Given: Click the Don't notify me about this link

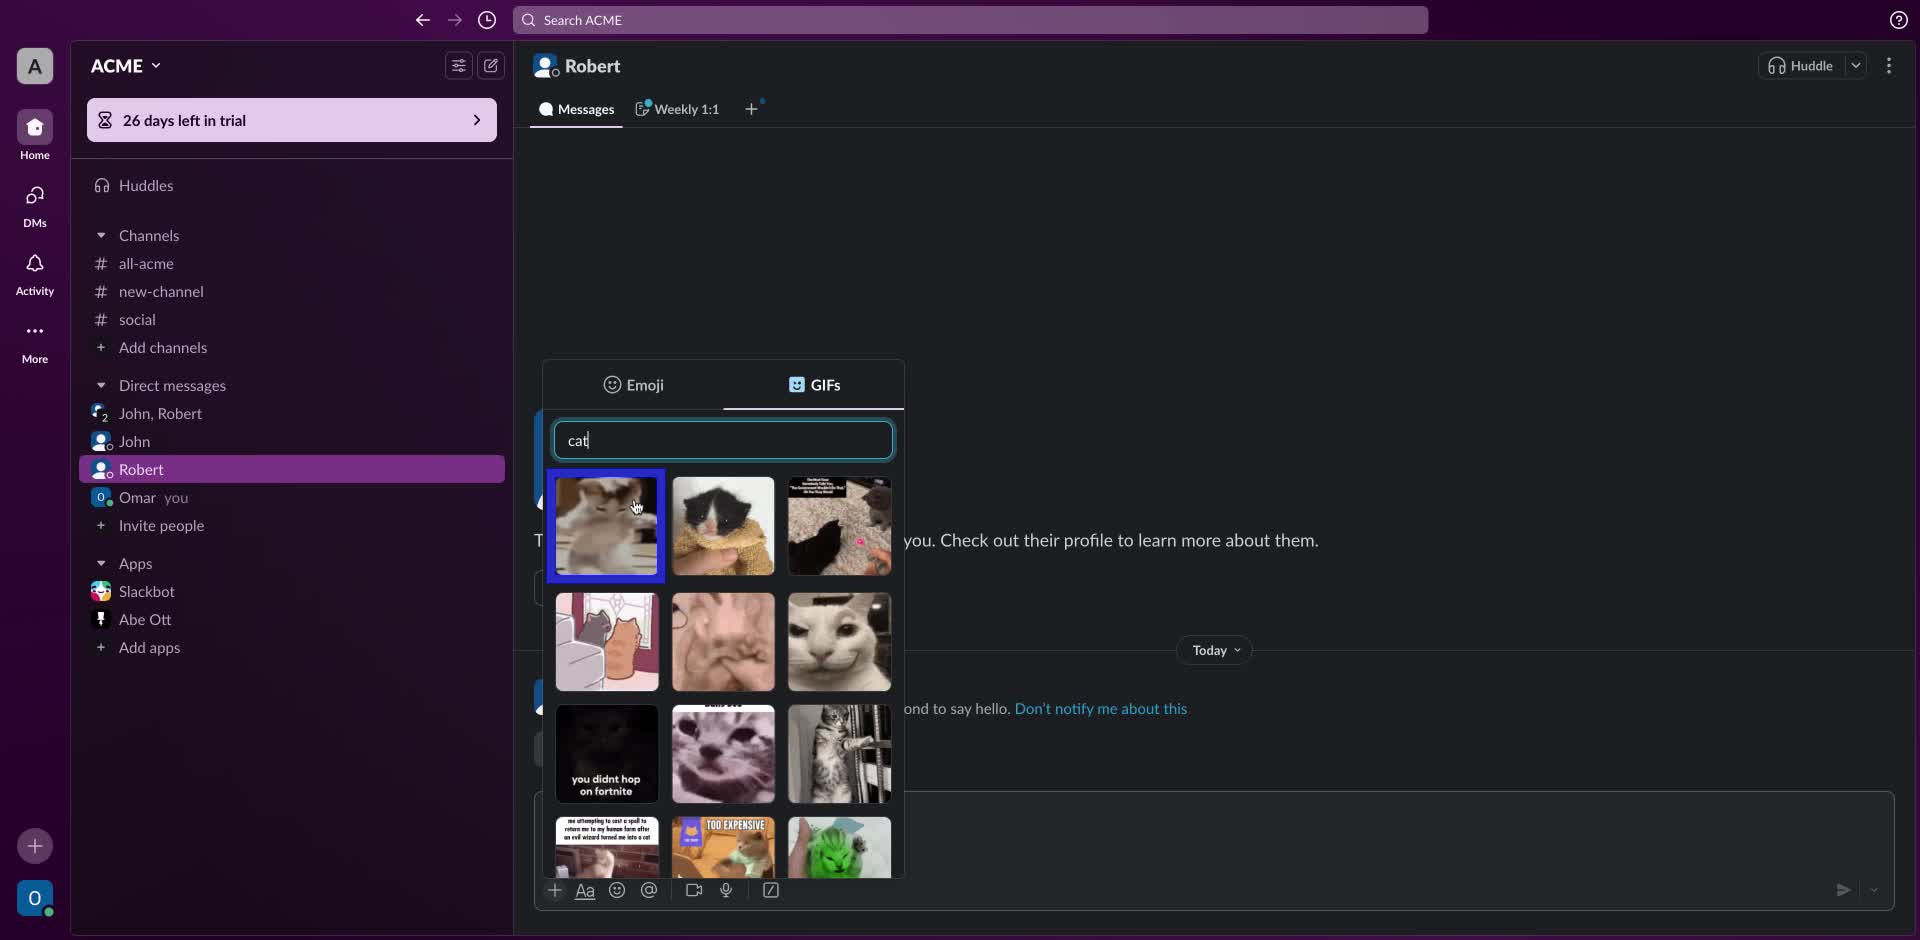Looking at the screenshot, I should coord(1100,708).
